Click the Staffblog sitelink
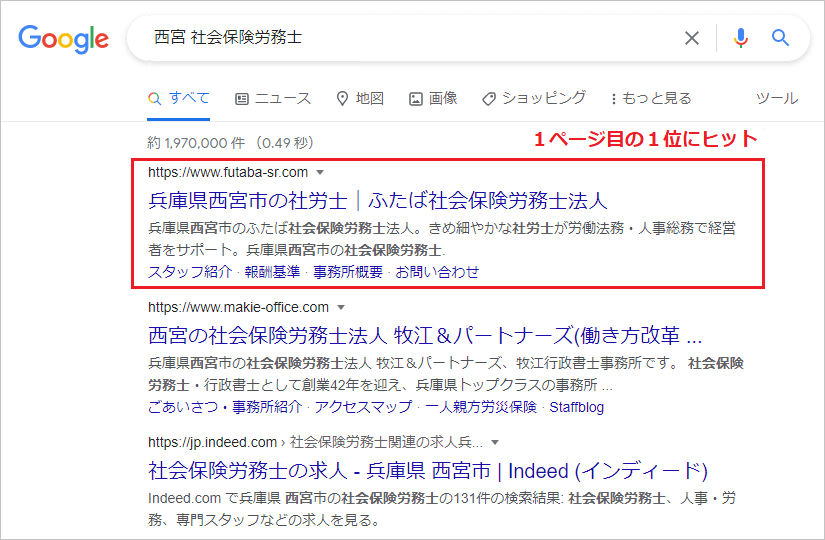825x540 pixels. (577, 407)
